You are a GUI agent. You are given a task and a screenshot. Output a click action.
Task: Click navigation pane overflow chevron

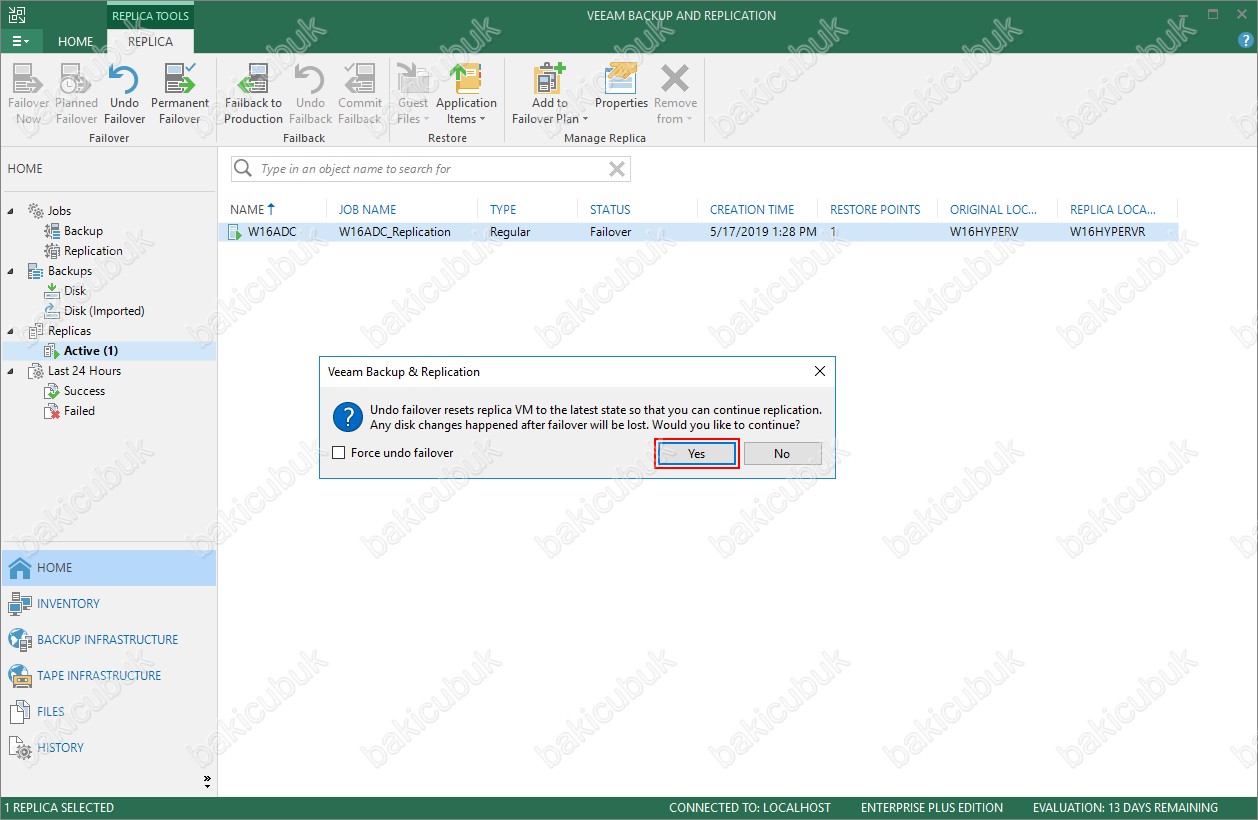click(x=207, y=780)
